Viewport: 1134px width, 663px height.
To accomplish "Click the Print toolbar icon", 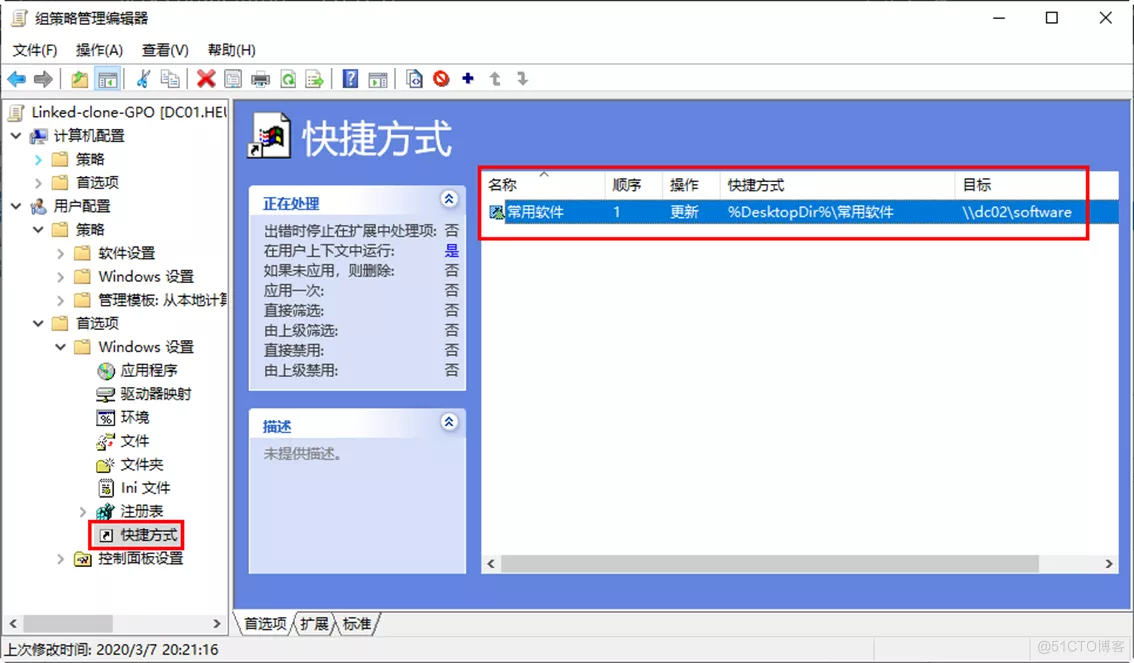I will point(260,79).
